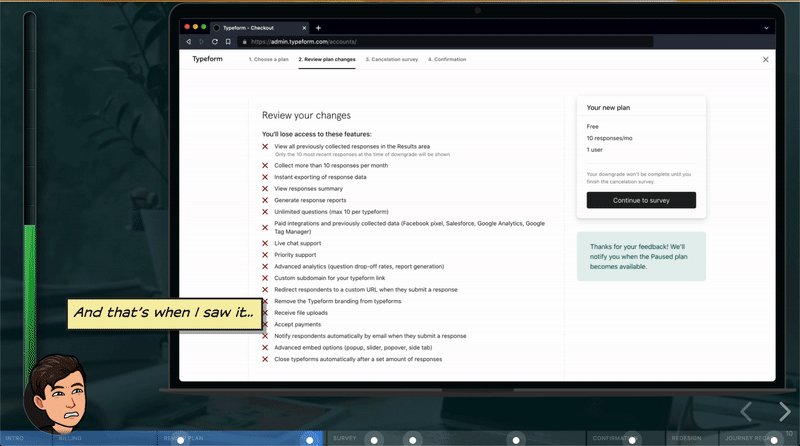Click the 'Free' plan name in the new plan card
800x446 pixels.
tap(592, 127)
